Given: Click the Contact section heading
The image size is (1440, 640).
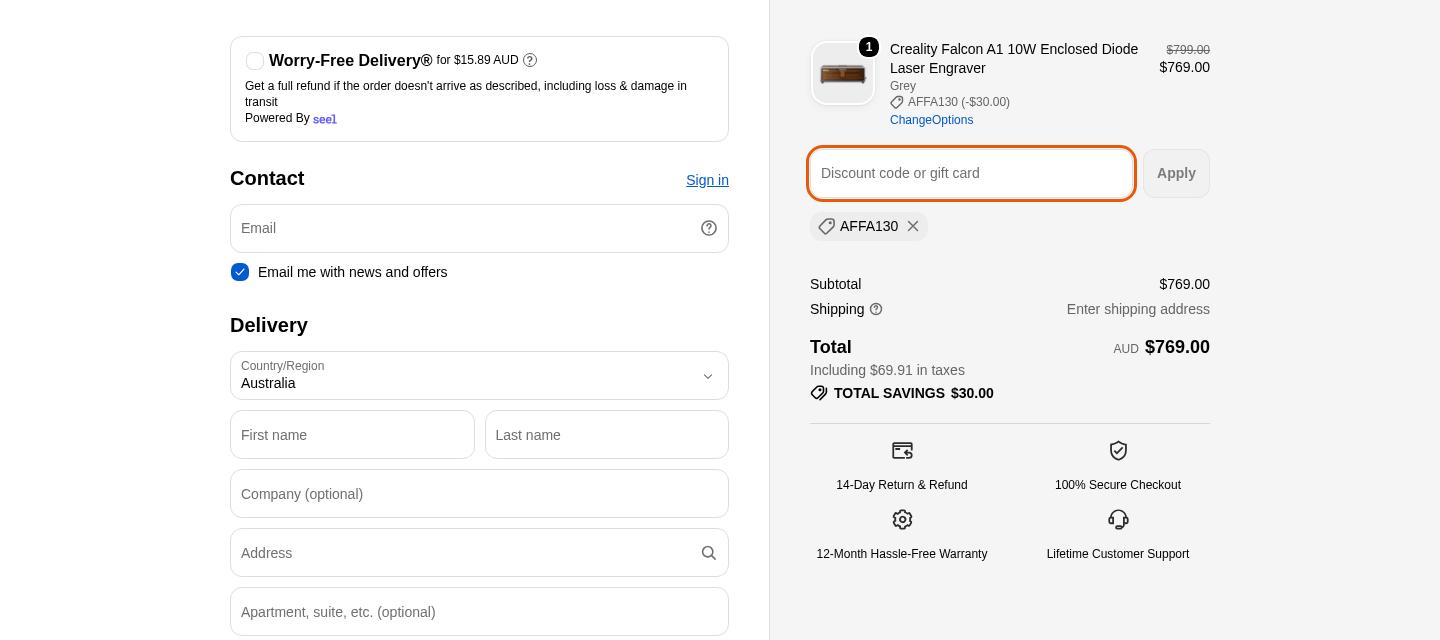Looking at the screenshot, I should 267,178.
